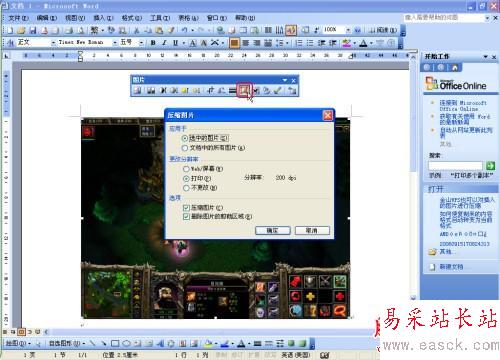Open the task pane title dropdown arrow
The width and height of the screenshot is (500, 360).
pos(486,57)
